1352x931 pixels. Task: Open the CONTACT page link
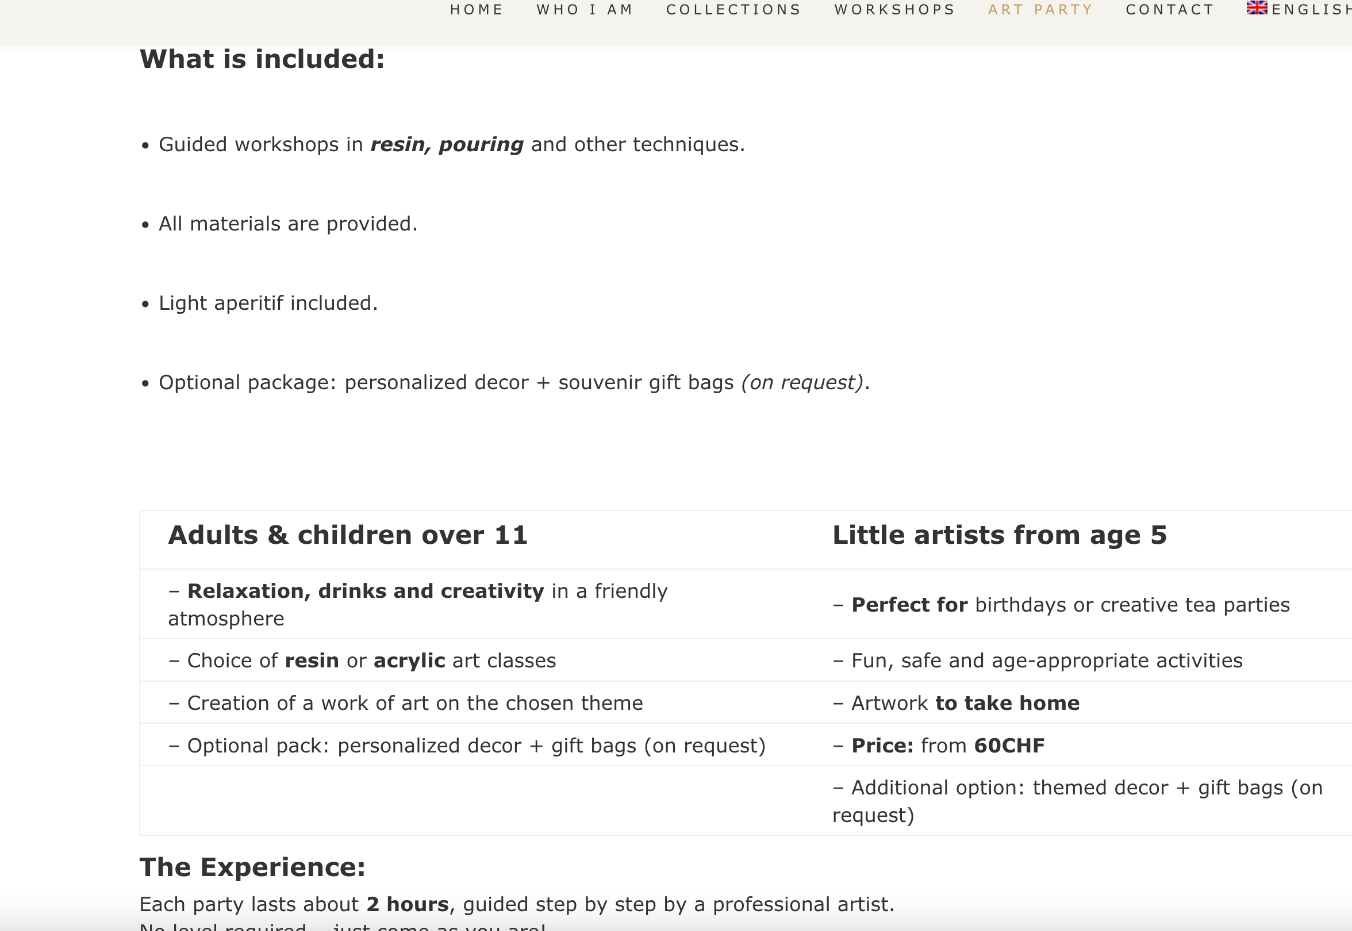[x=1170, y=10]
